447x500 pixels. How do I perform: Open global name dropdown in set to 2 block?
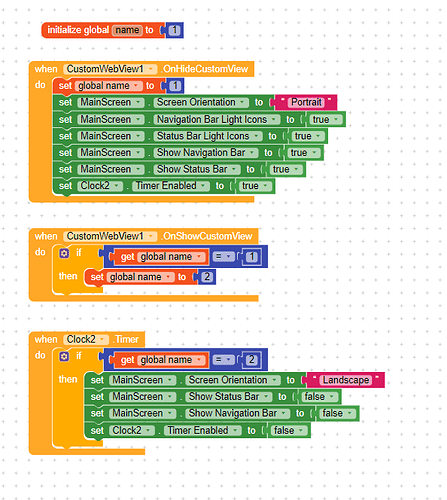pos(141,277)
